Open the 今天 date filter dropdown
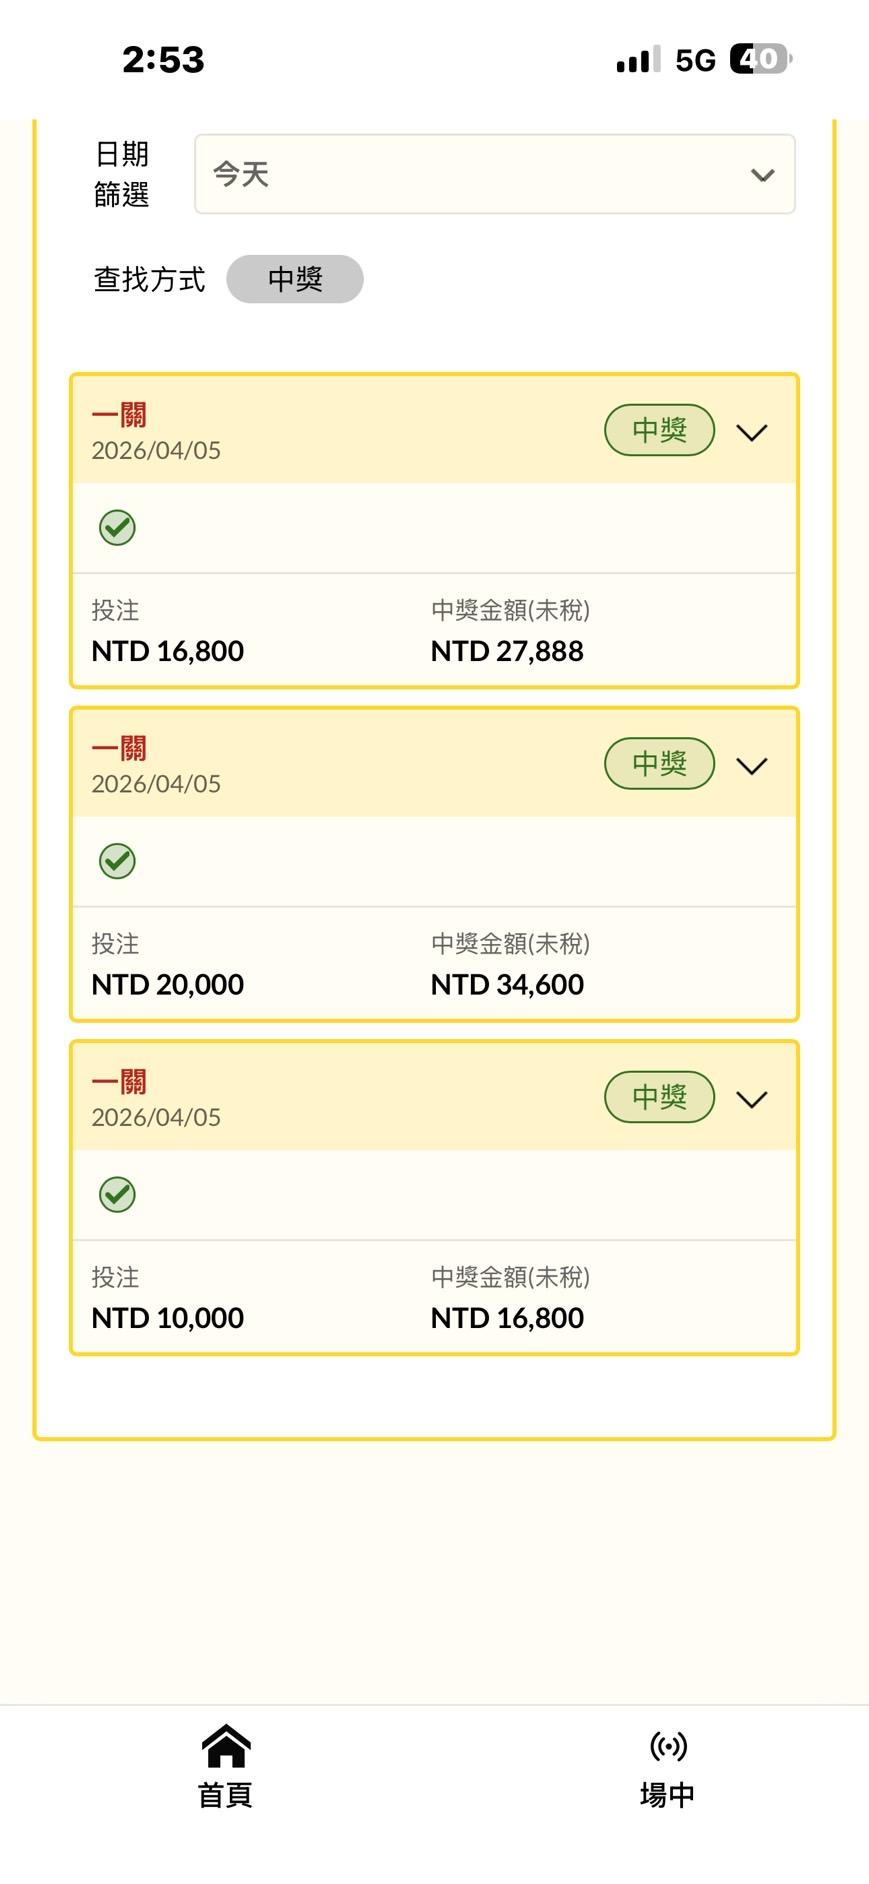The image size is (869, 1884). pos(494,175)
